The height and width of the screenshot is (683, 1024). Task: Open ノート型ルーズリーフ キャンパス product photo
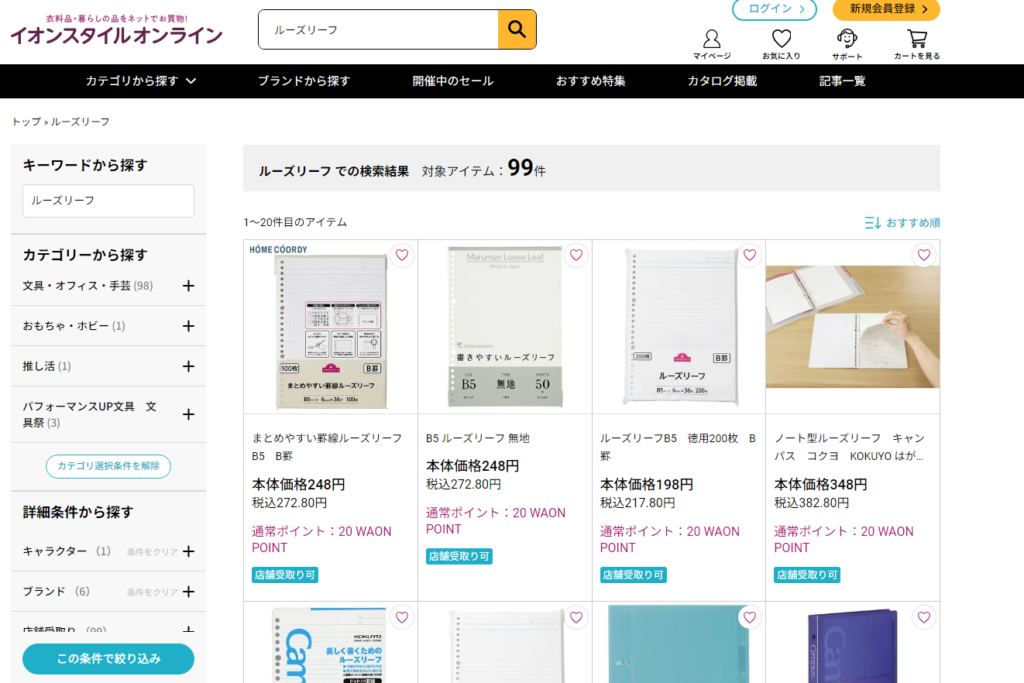(853, 327)
